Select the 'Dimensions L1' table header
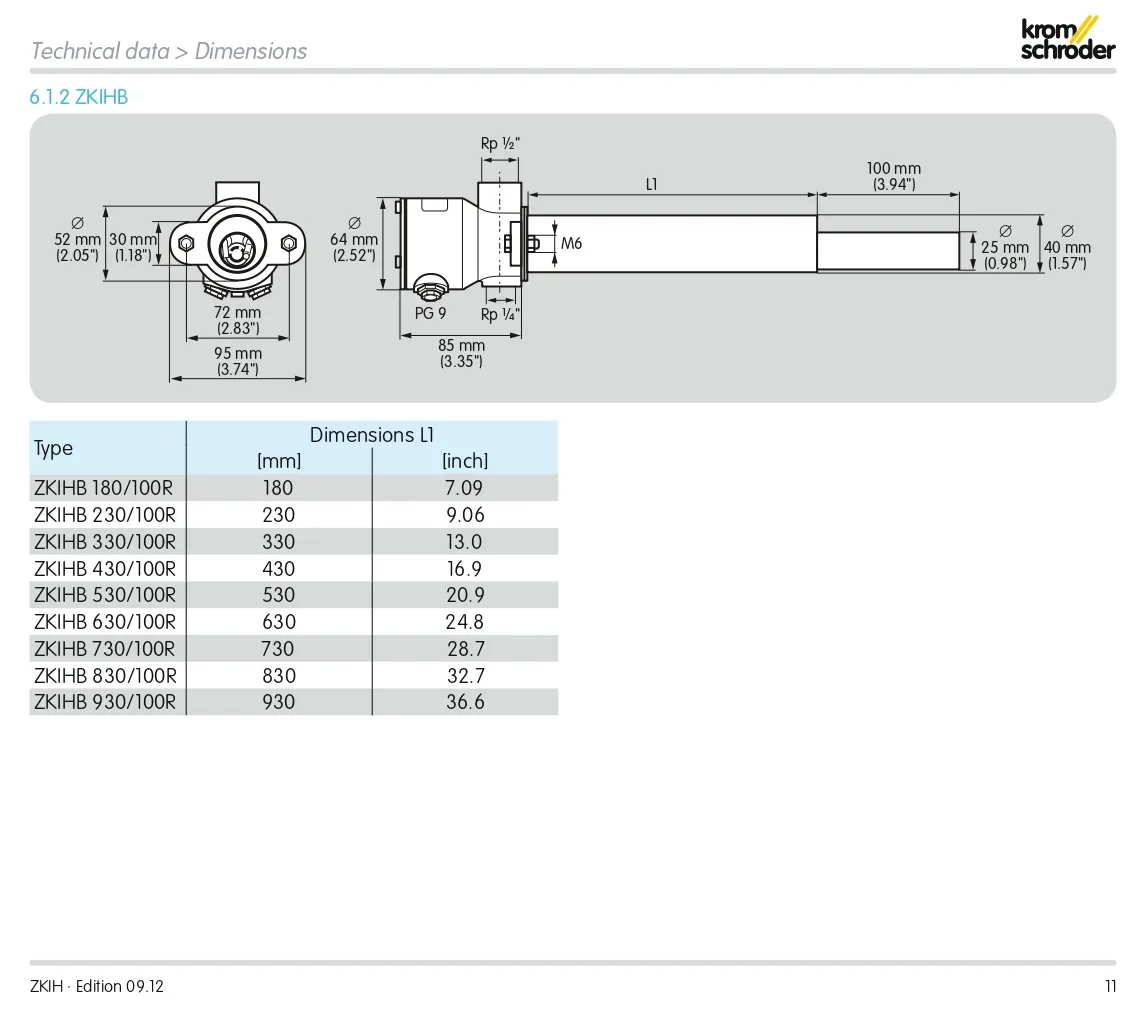 tap(371, 435)
